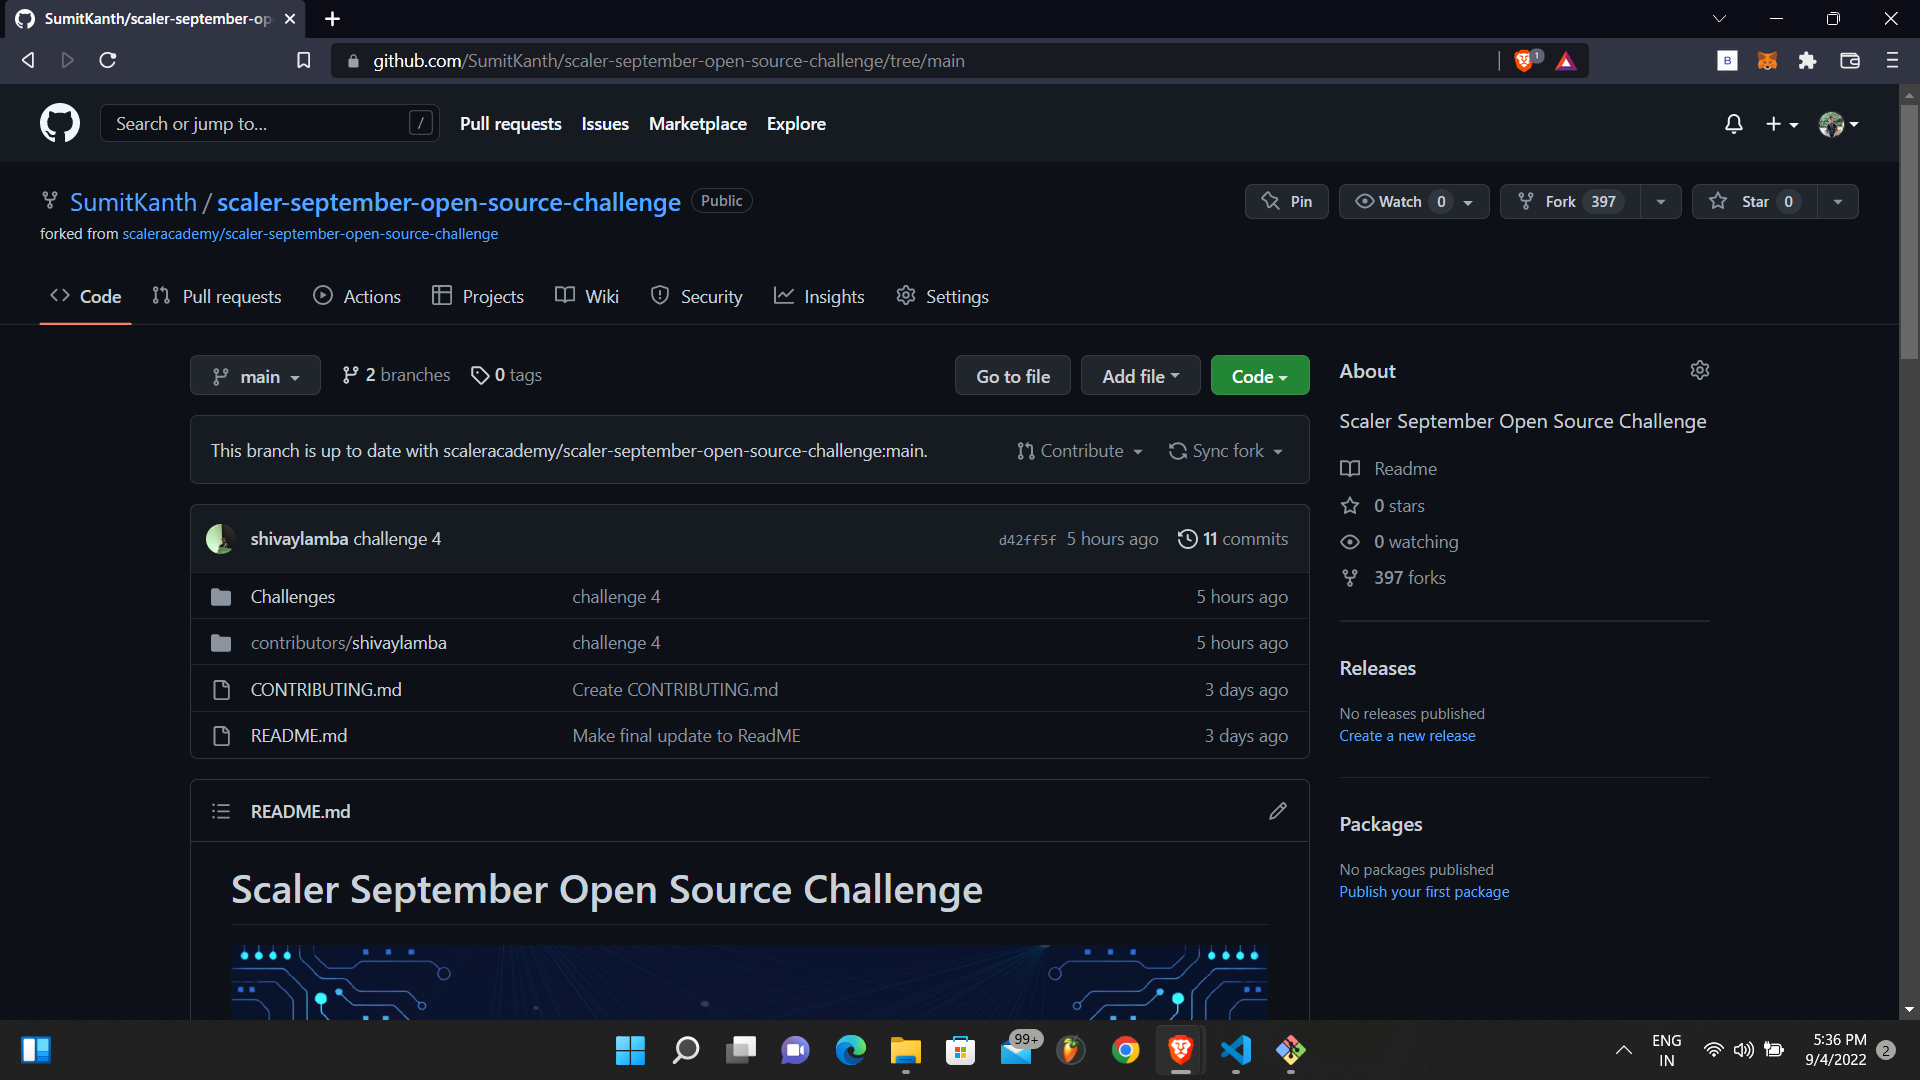Open README table of contents list icon
Image resolution: width=1920 pixels, height=1080 pixels.
(x=221, y=811)
